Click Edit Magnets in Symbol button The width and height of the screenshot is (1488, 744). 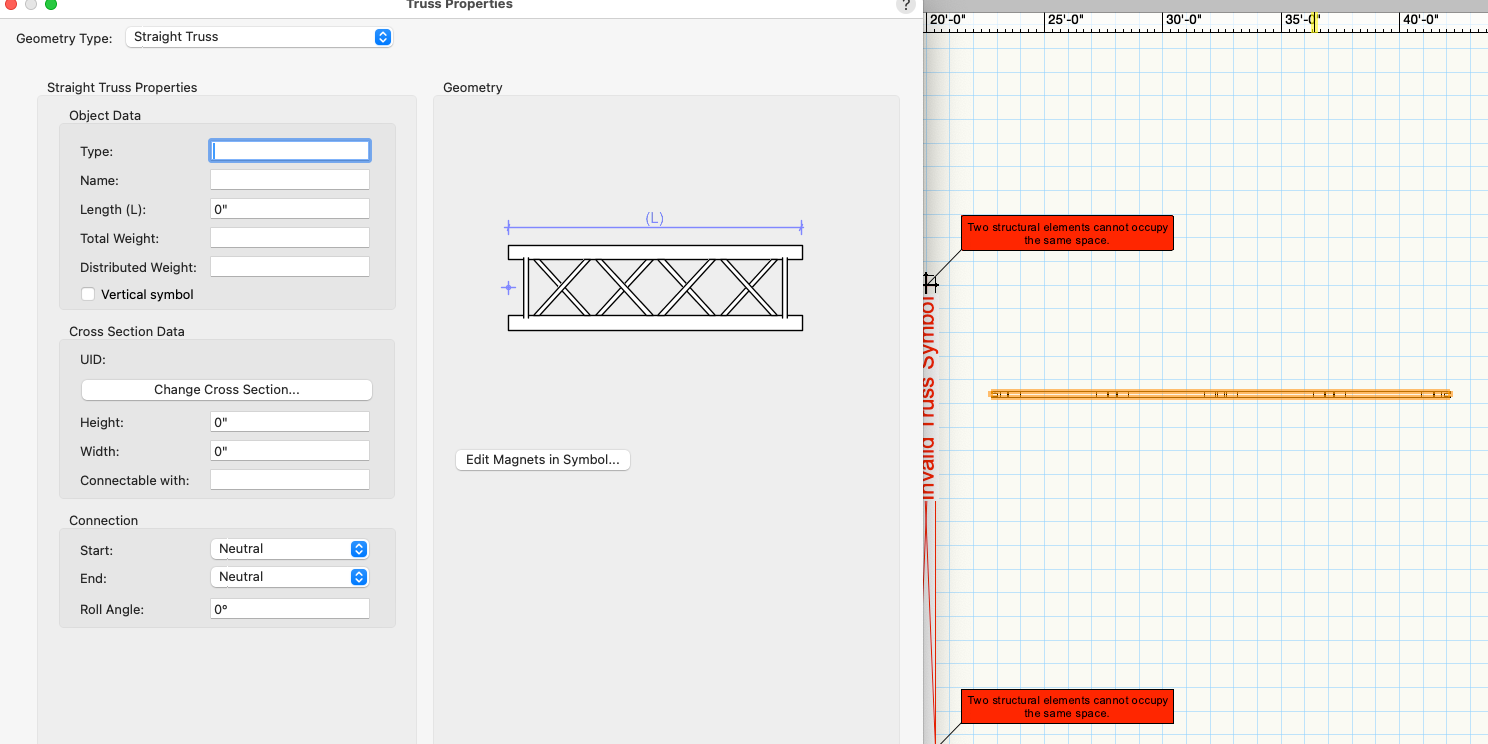click(542, 460)
